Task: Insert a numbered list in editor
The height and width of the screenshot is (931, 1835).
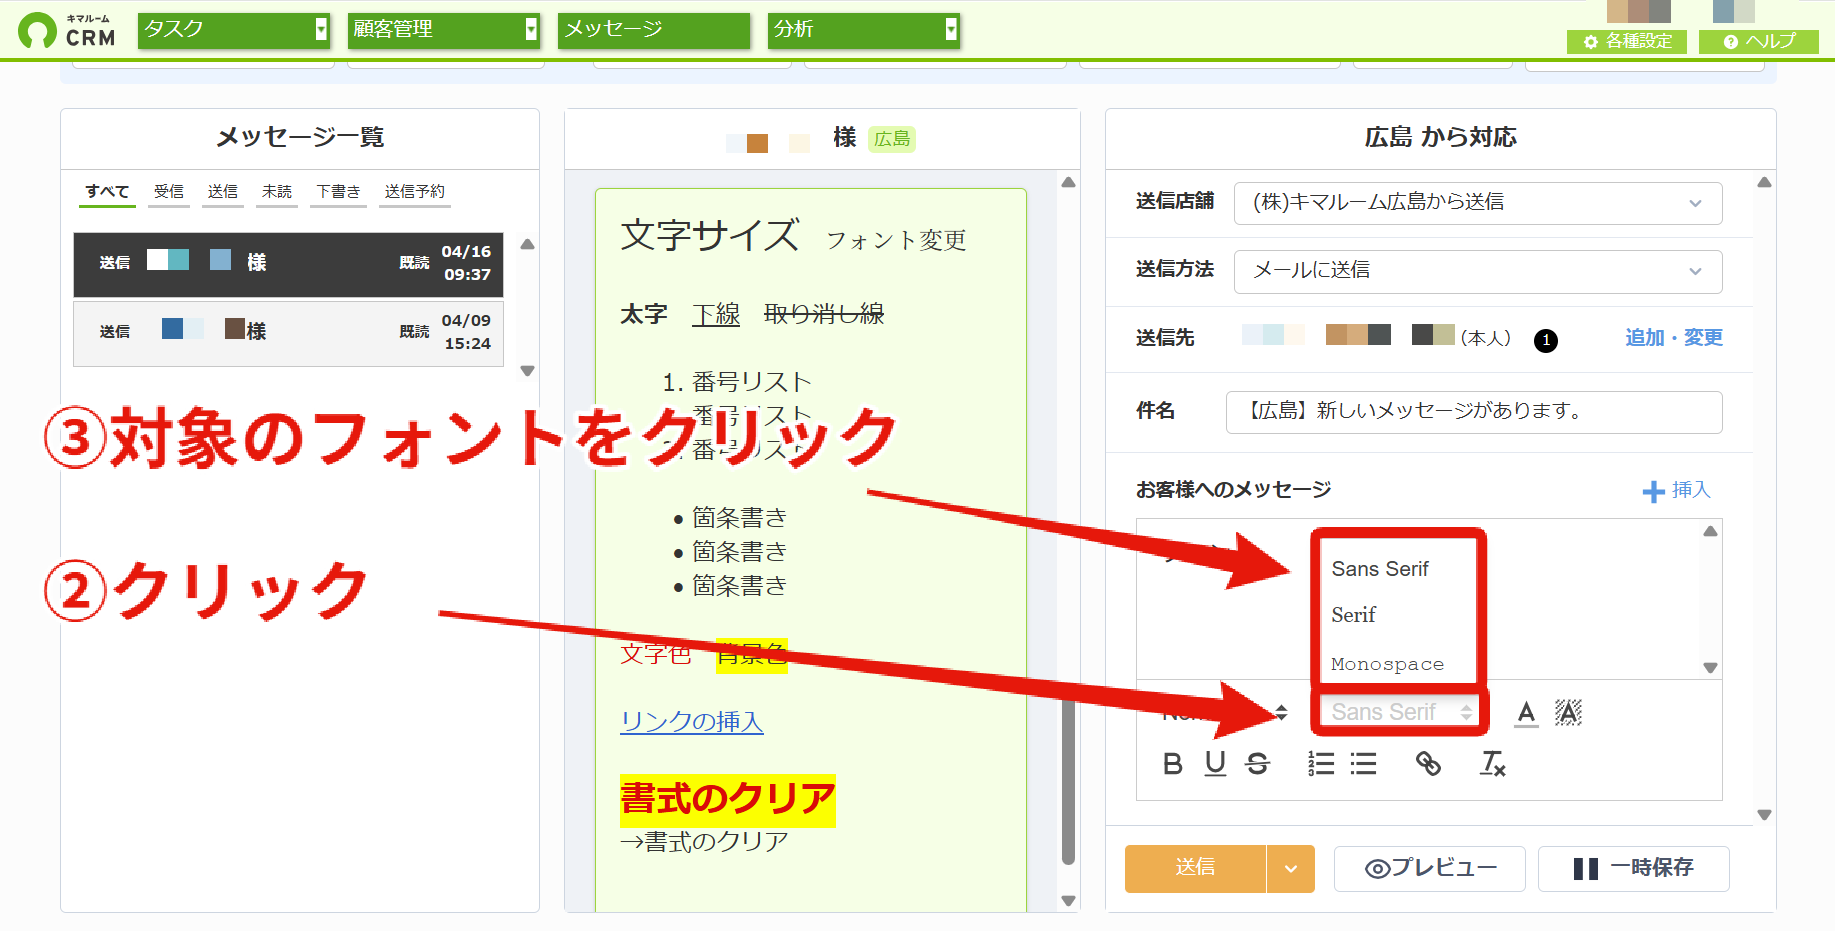Action: [1321, 764]
